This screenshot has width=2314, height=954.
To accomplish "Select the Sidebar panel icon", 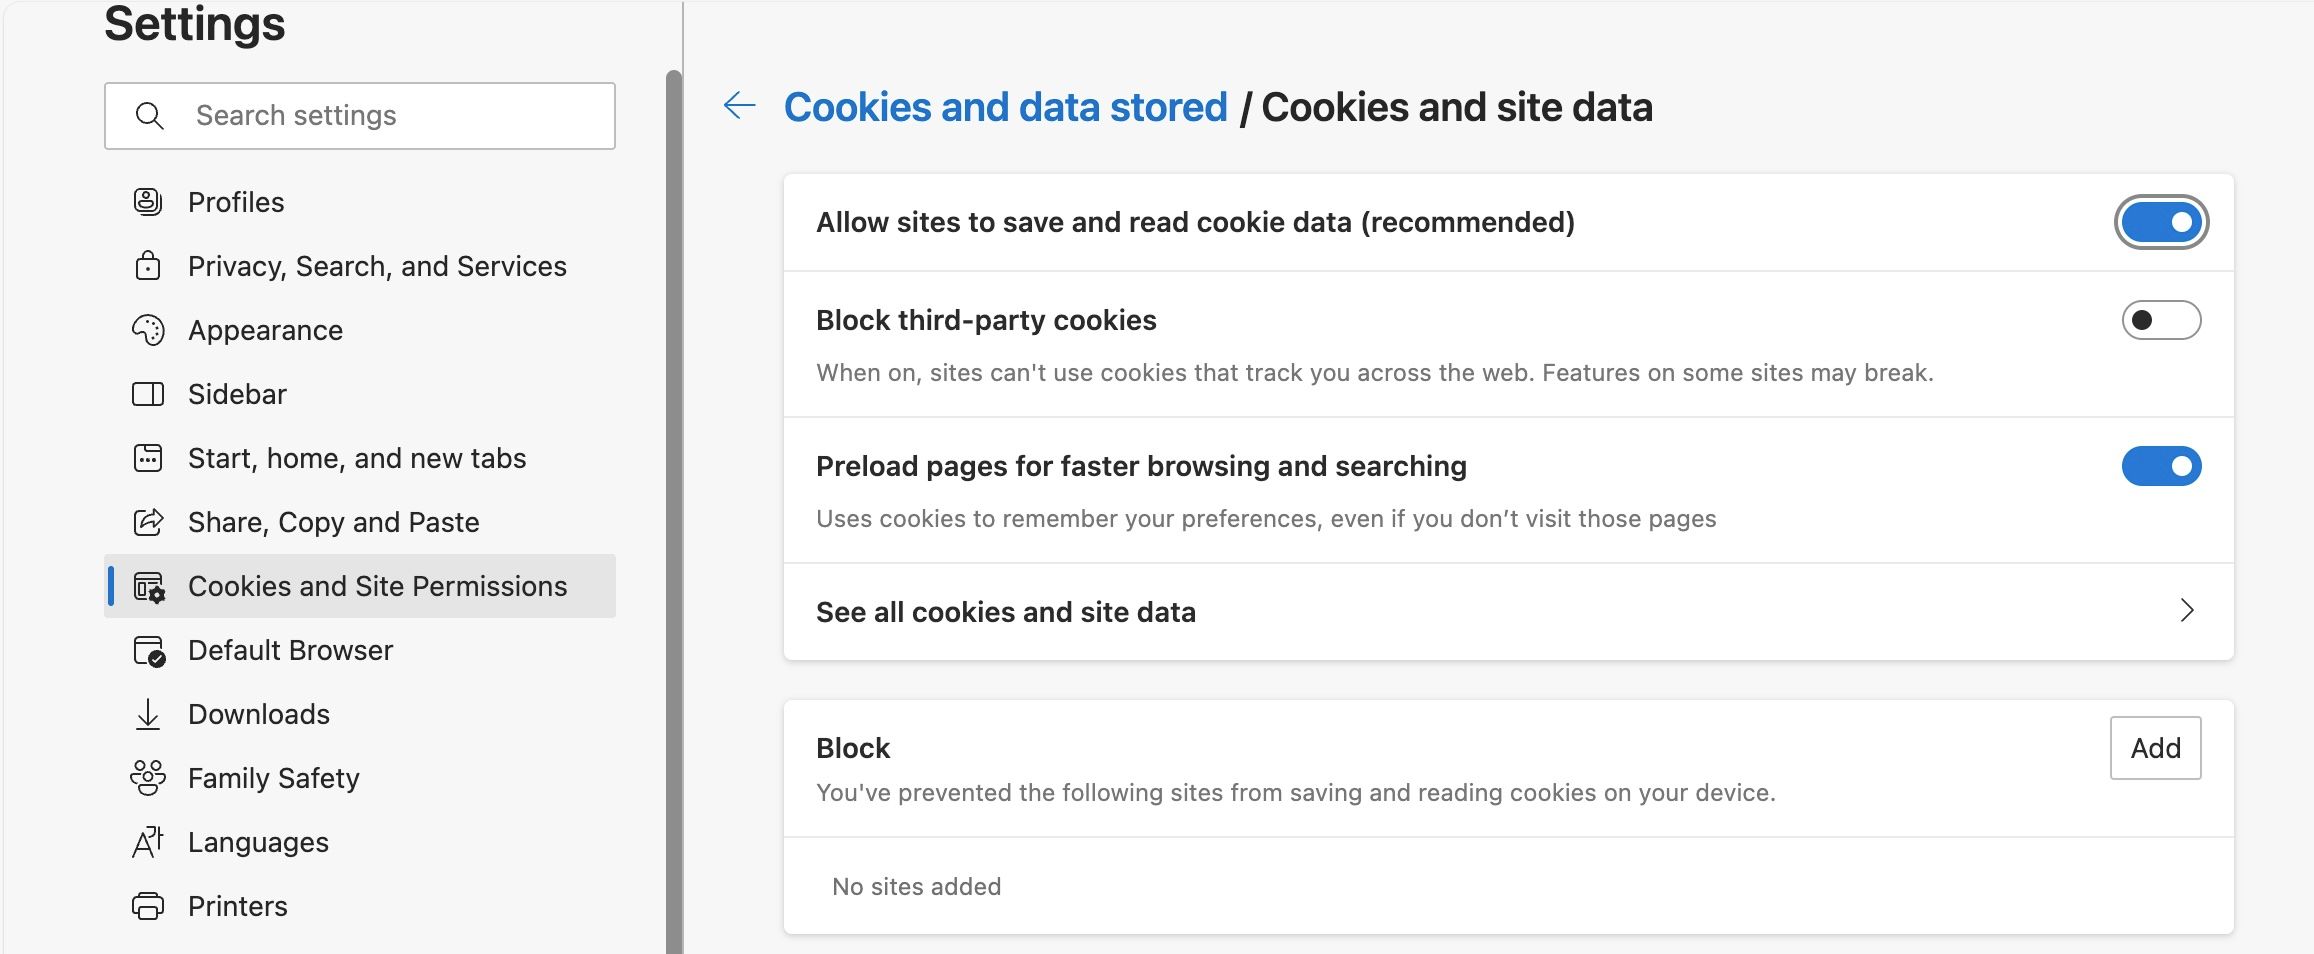I will pyautogui.click(x=148, y=393).
